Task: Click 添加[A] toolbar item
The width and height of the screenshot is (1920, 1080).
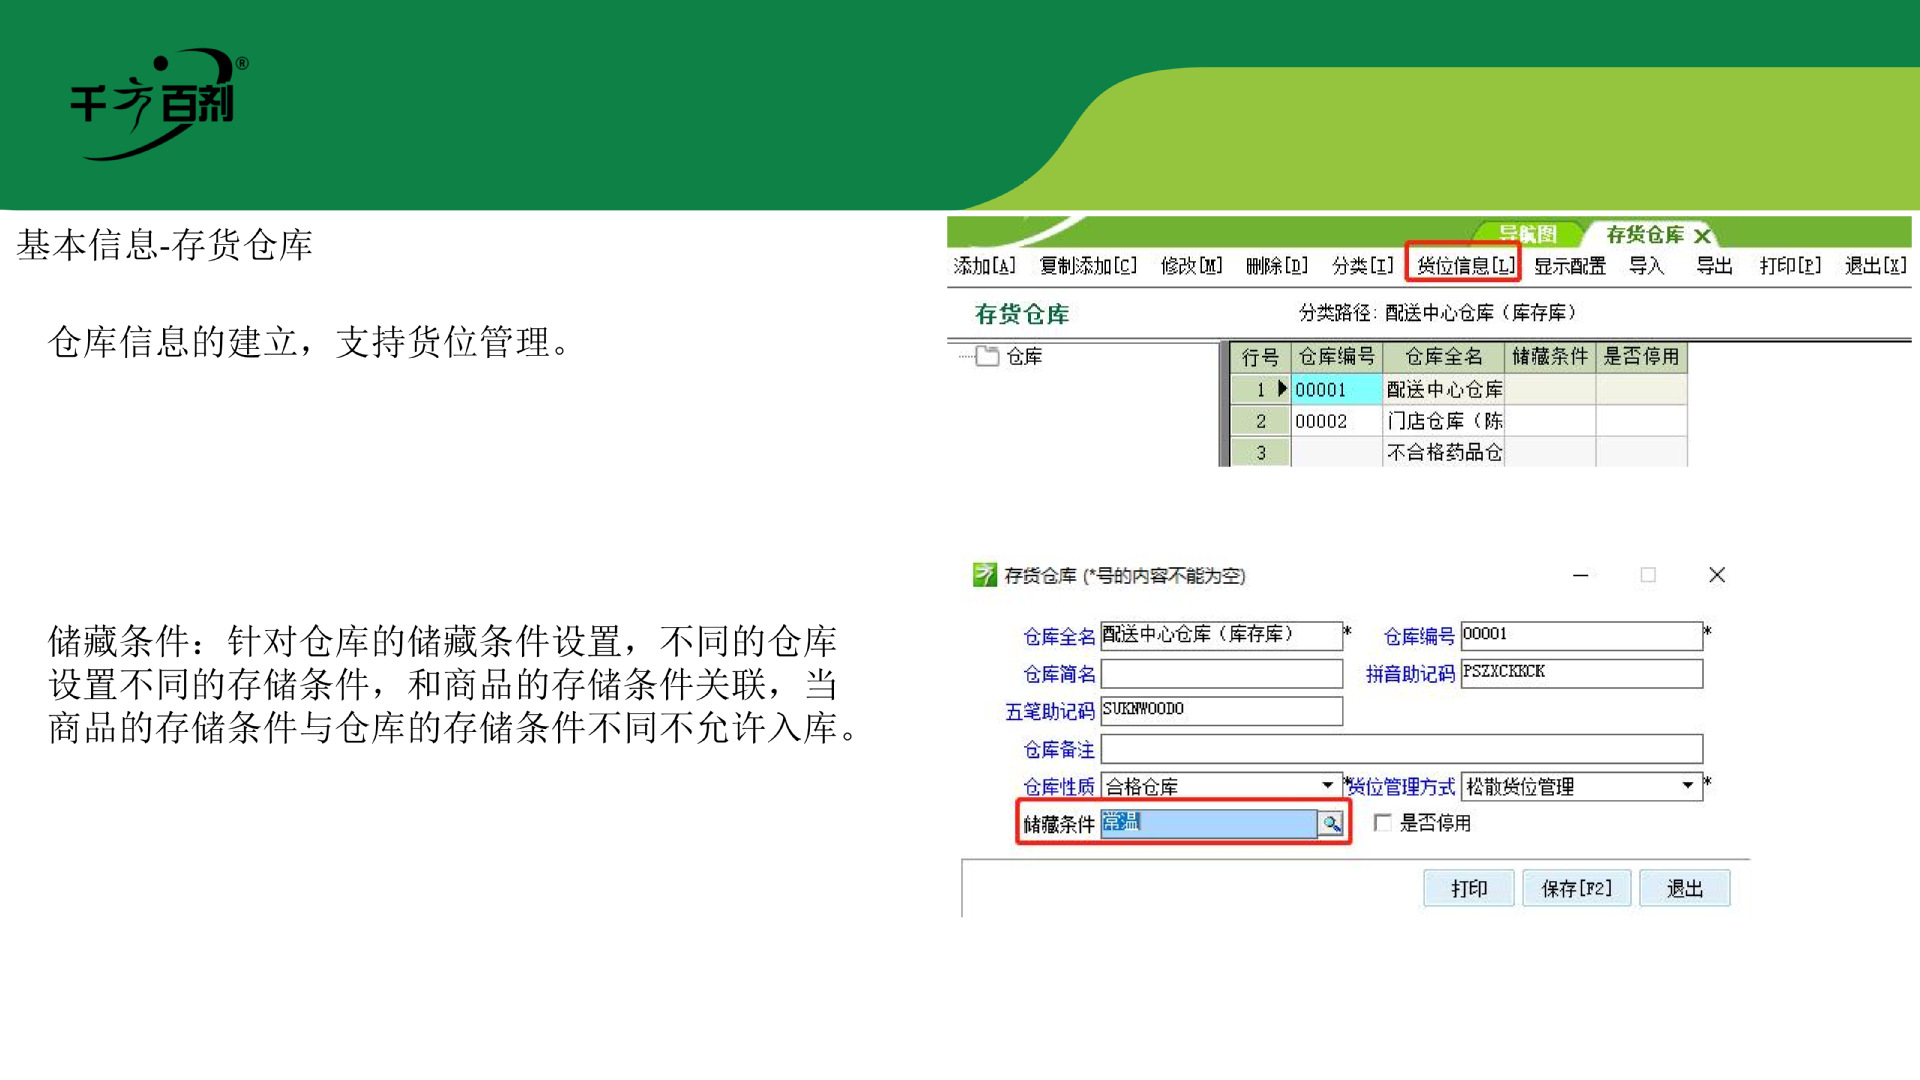Action: (x=984, y=266)
